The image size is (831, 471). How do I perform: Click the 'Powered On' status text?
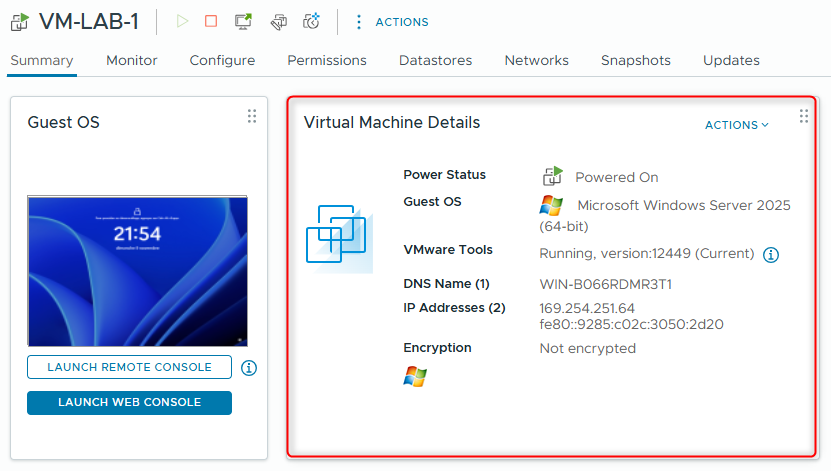617,177
